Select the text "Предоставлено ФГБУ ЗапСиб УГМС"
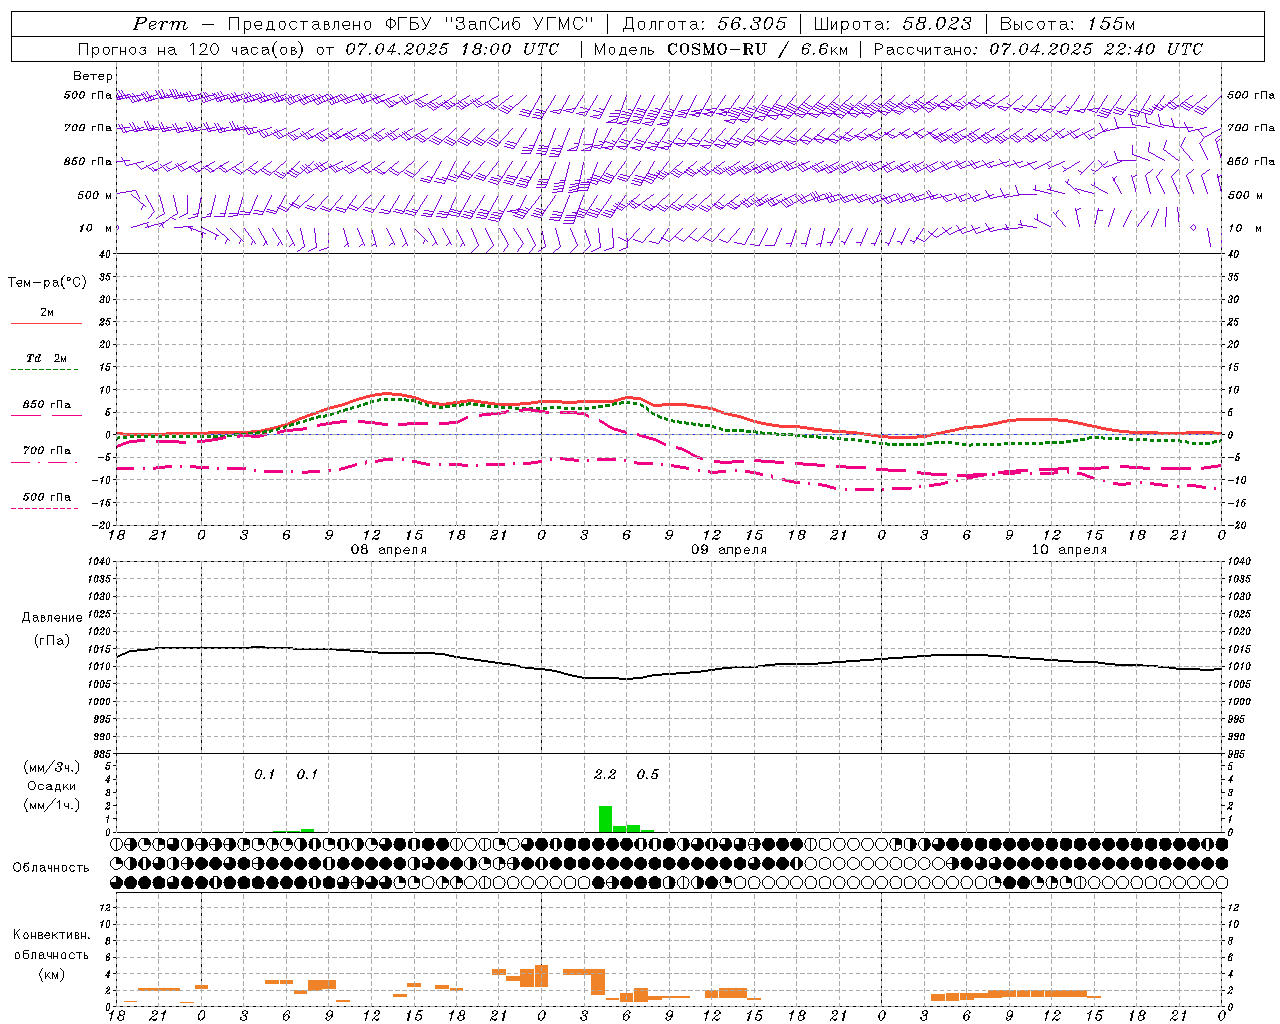The width and height of the screenshot is (1280, 1024). click(411, 24)
